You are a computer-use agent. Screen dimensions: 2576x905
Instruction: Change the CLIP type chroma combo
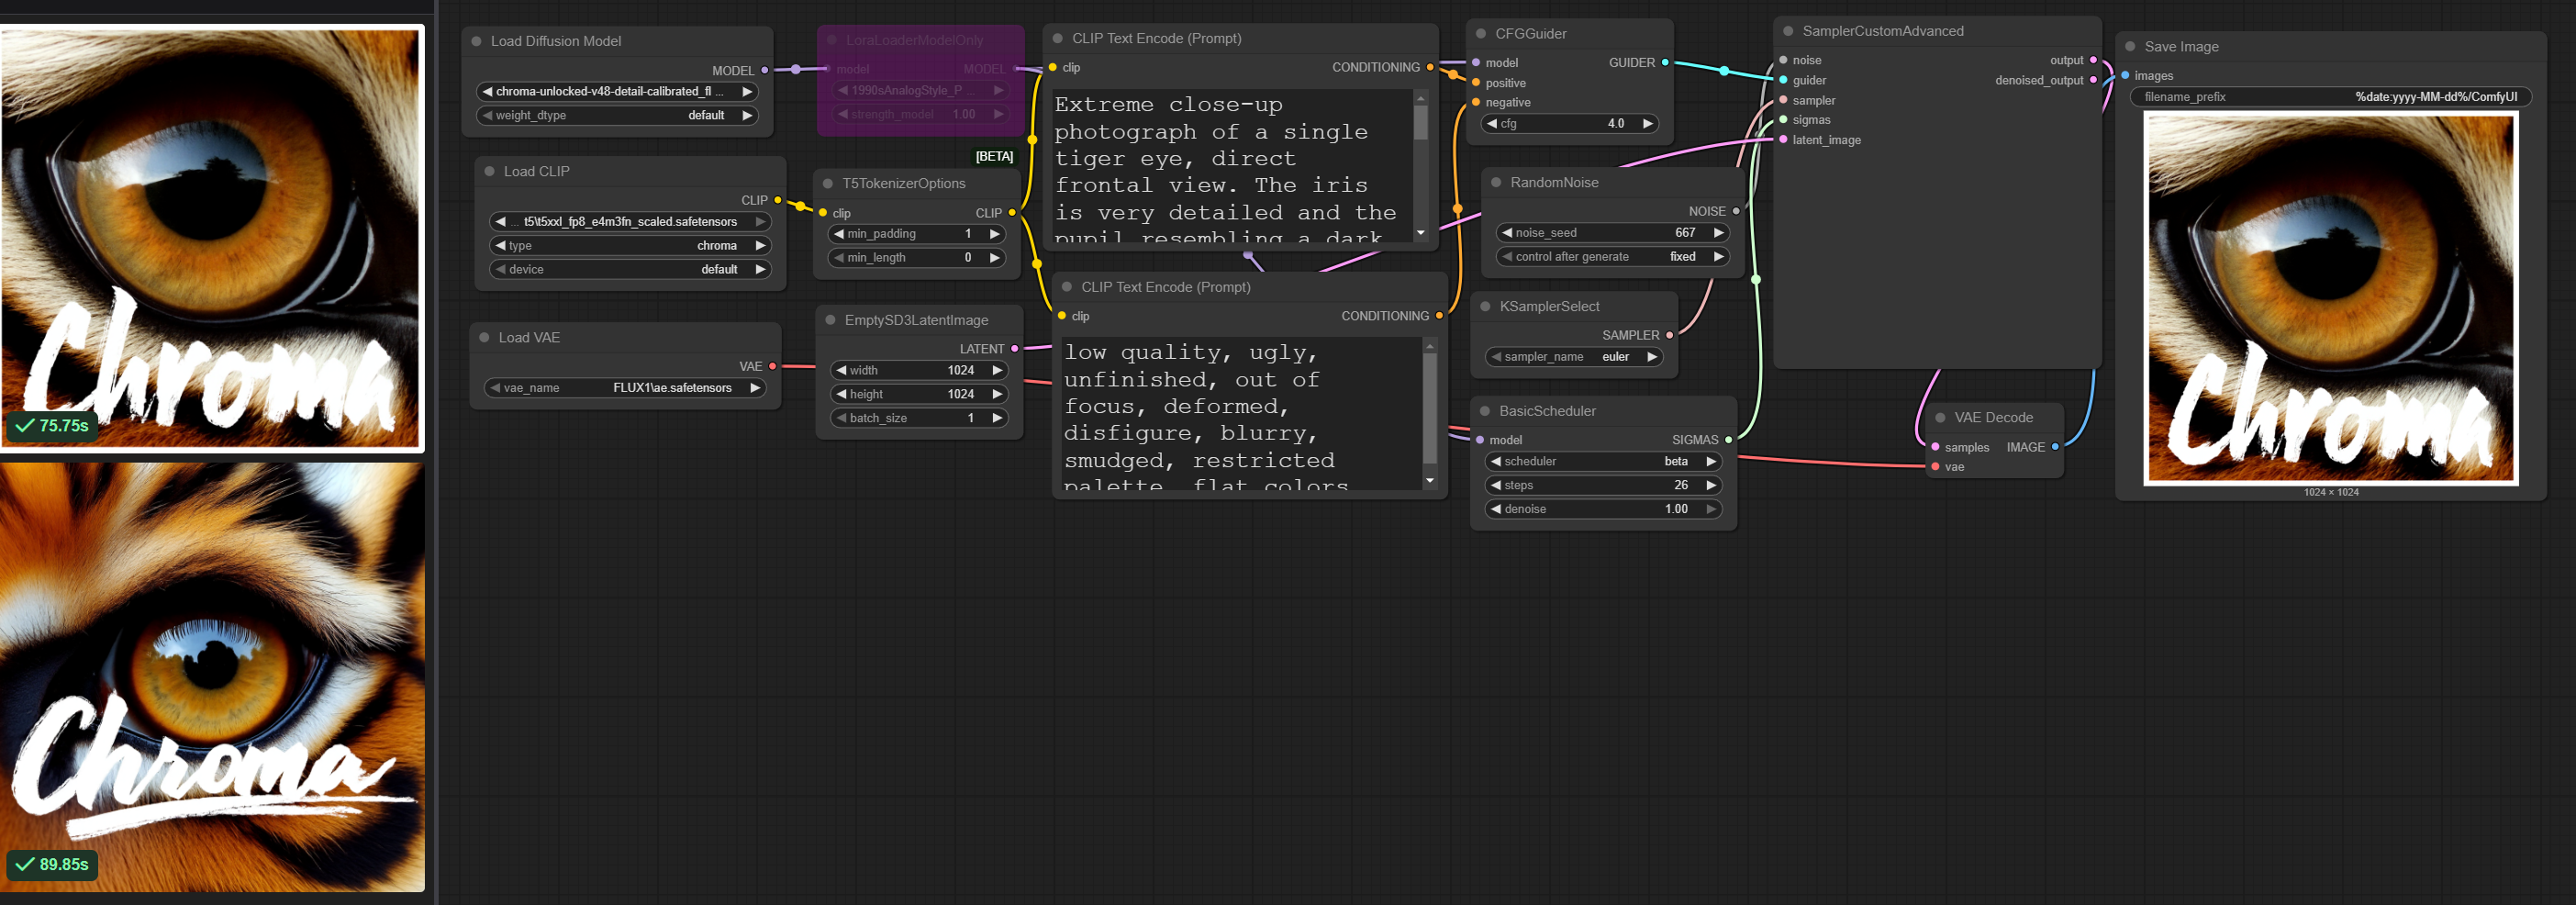click(630, 245)
